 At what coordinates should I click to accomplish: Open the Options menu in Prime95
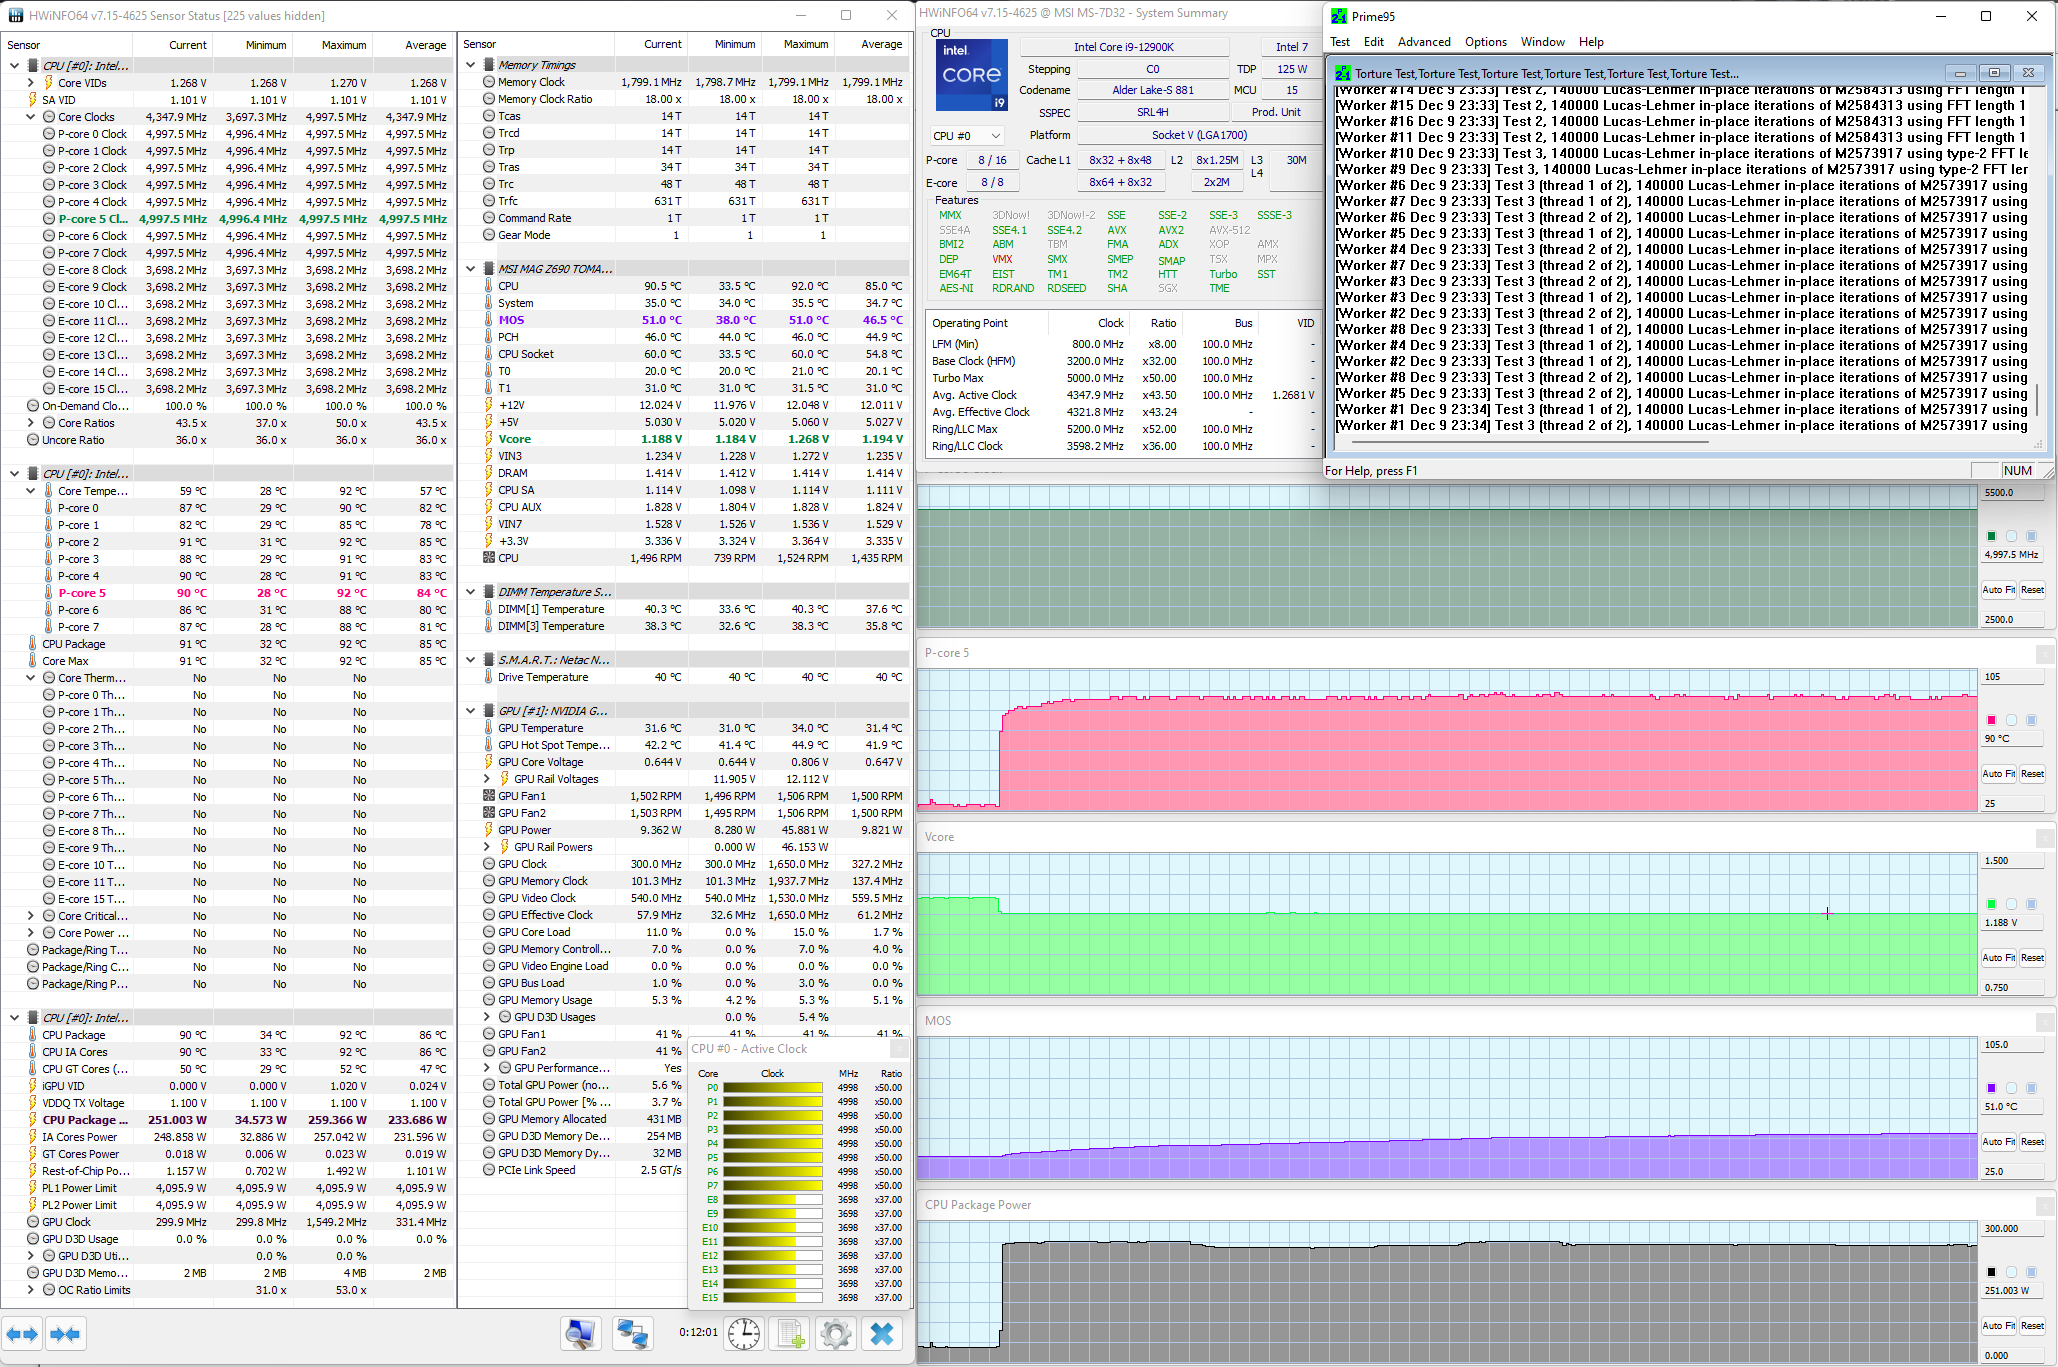click(x=1485, y=42)
